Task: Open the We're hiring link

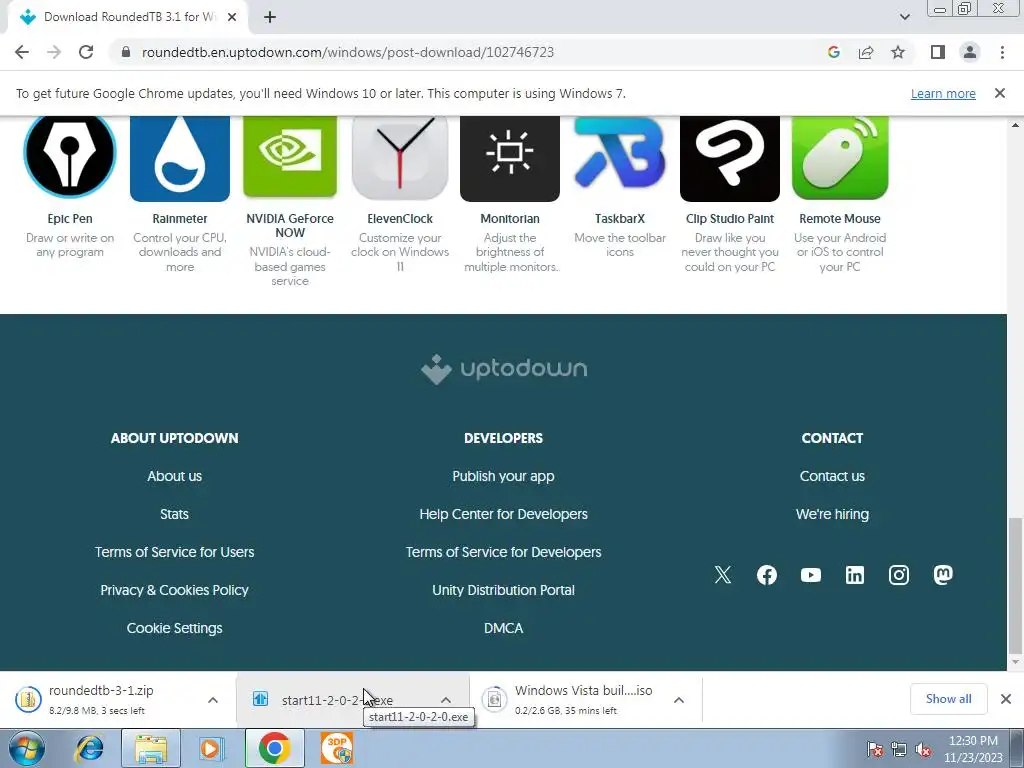Action: [x=832, y=514]
